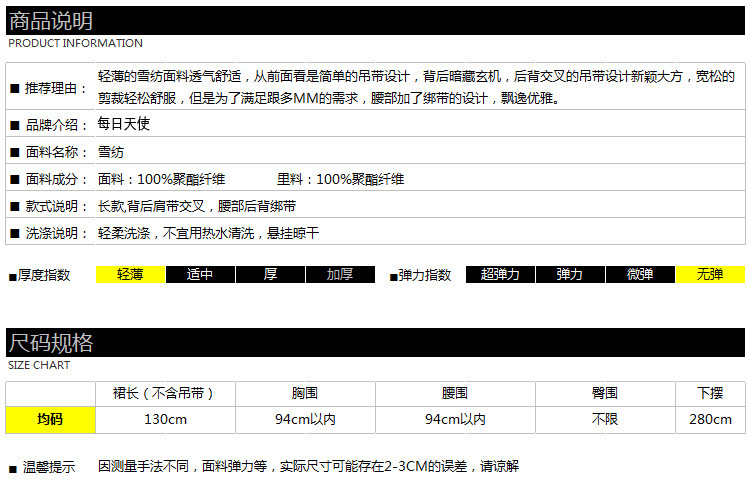Click the 每日天使 brand name text
The image size is (750, 491).
(124, 124)
